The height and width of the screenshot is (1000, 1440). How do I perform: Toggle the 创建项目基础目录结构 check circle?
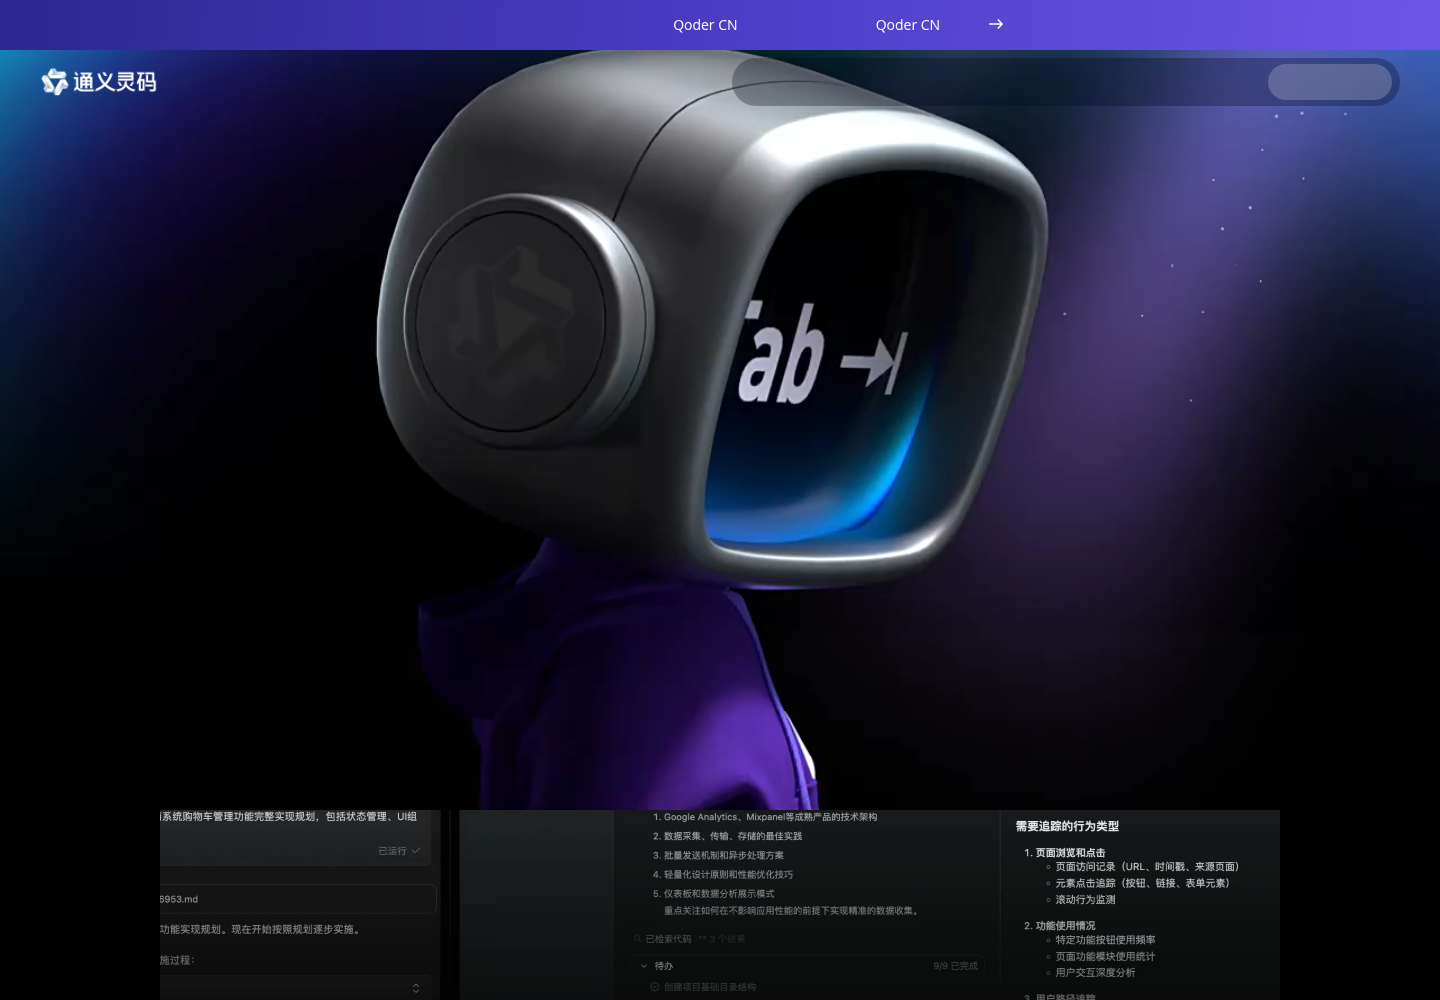click(655, 987)
